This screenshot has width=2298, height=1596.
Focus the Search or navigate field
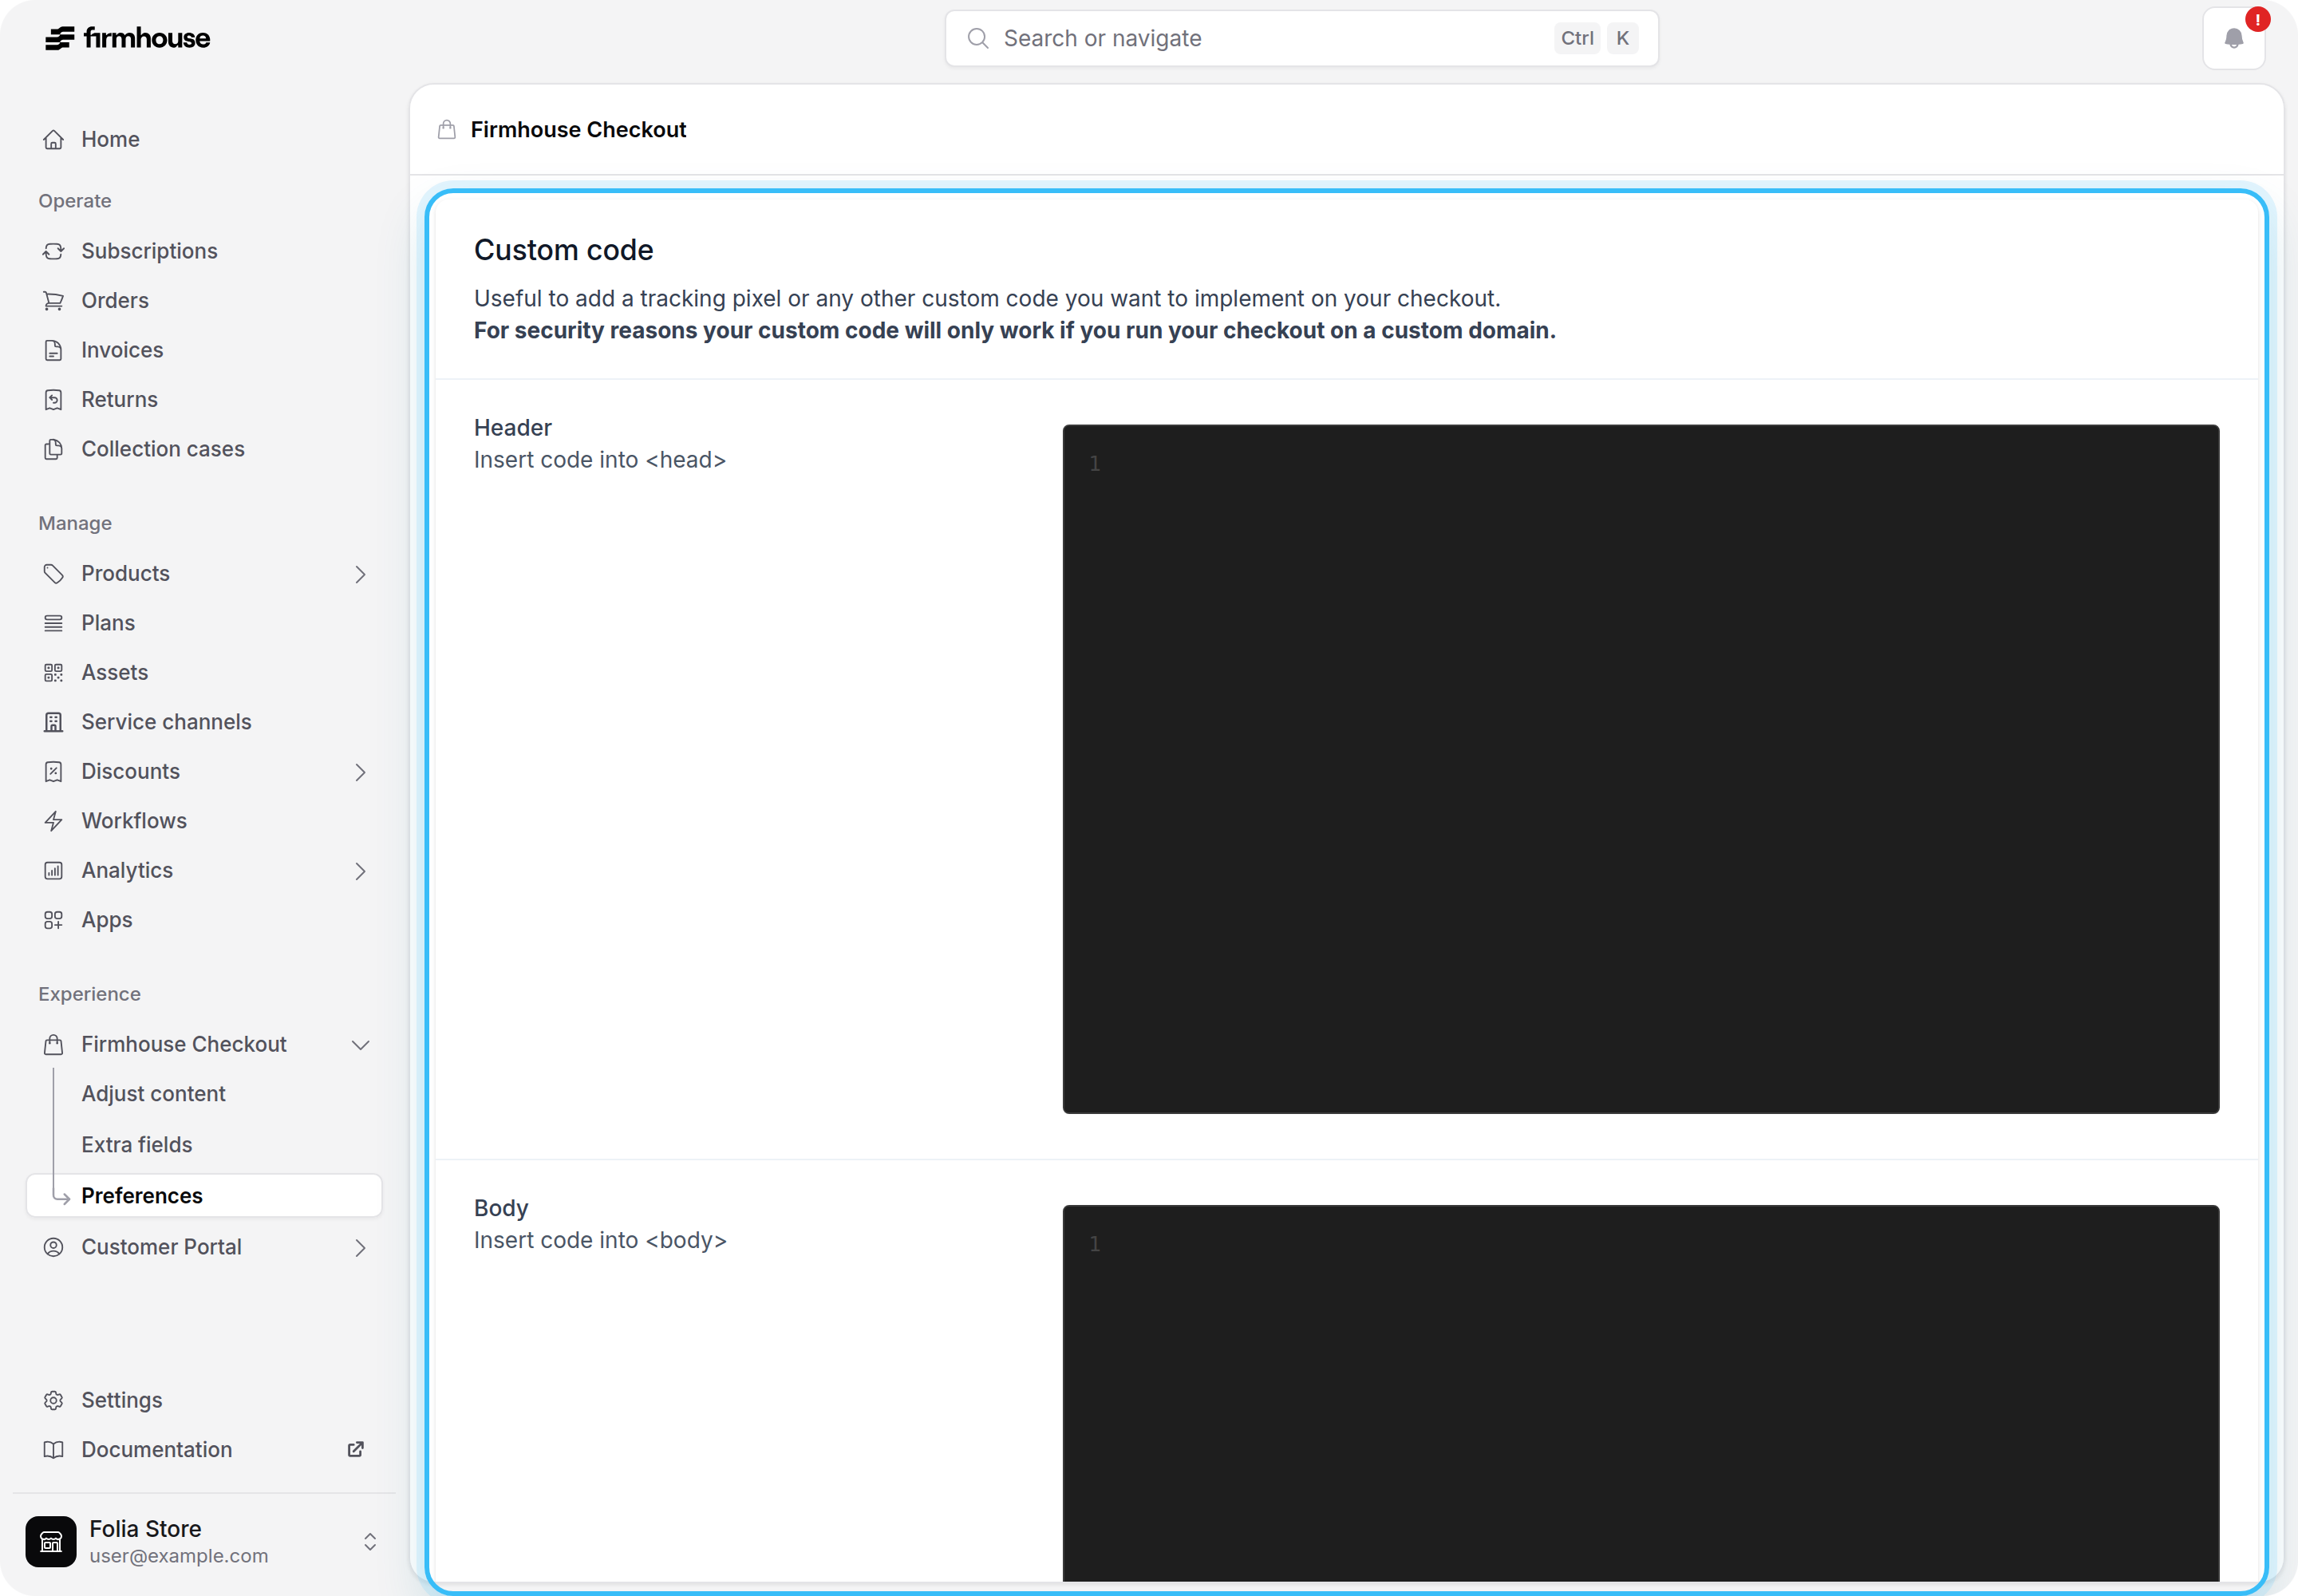1301,39
